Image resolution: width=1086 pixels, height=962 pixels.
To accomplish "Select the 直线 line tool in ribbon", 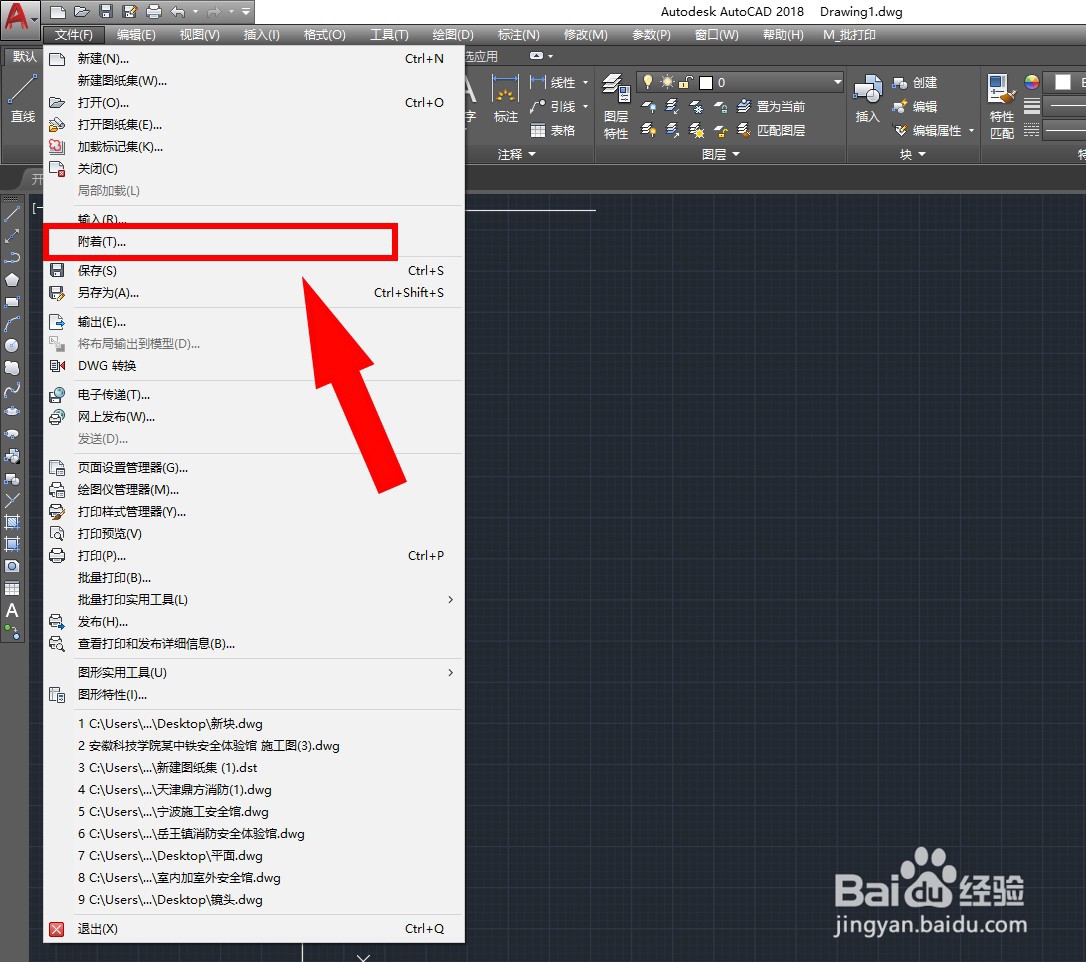I will (22, 100).
